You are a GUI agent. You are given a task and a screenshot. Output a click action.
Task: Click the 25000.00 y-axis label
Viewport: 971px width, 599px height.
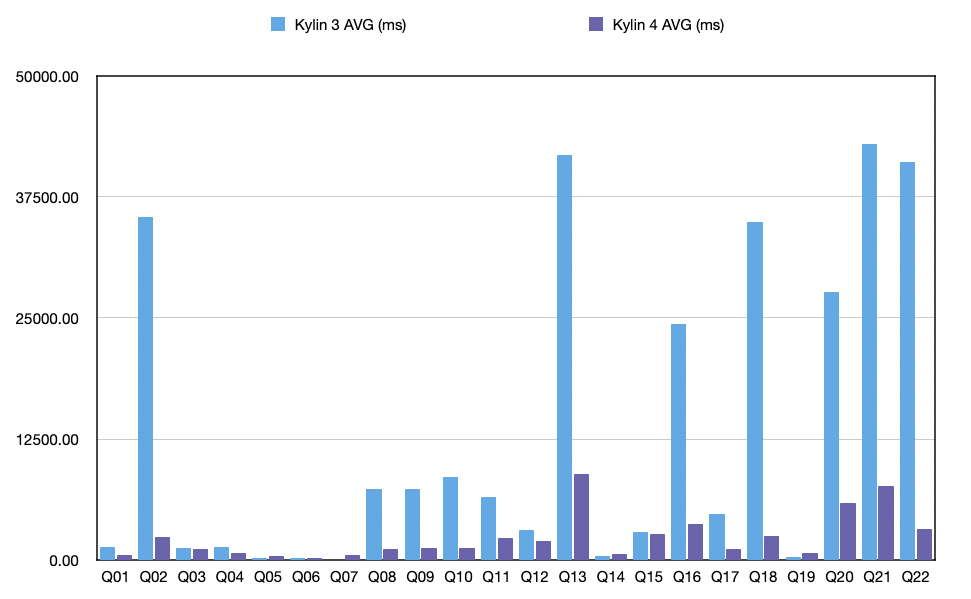tap(47, 319)
